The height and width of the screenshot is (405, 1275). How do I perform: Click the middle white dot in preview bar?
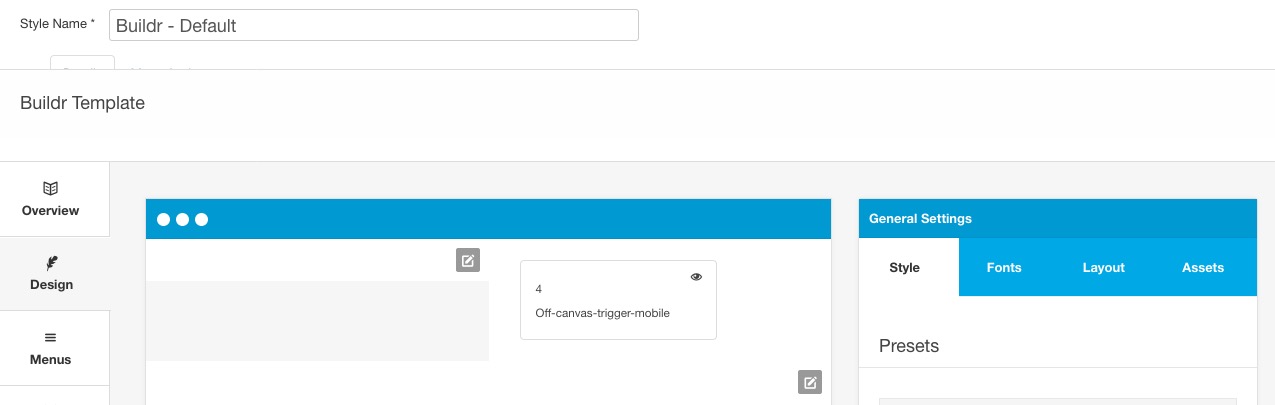(183, 219)
